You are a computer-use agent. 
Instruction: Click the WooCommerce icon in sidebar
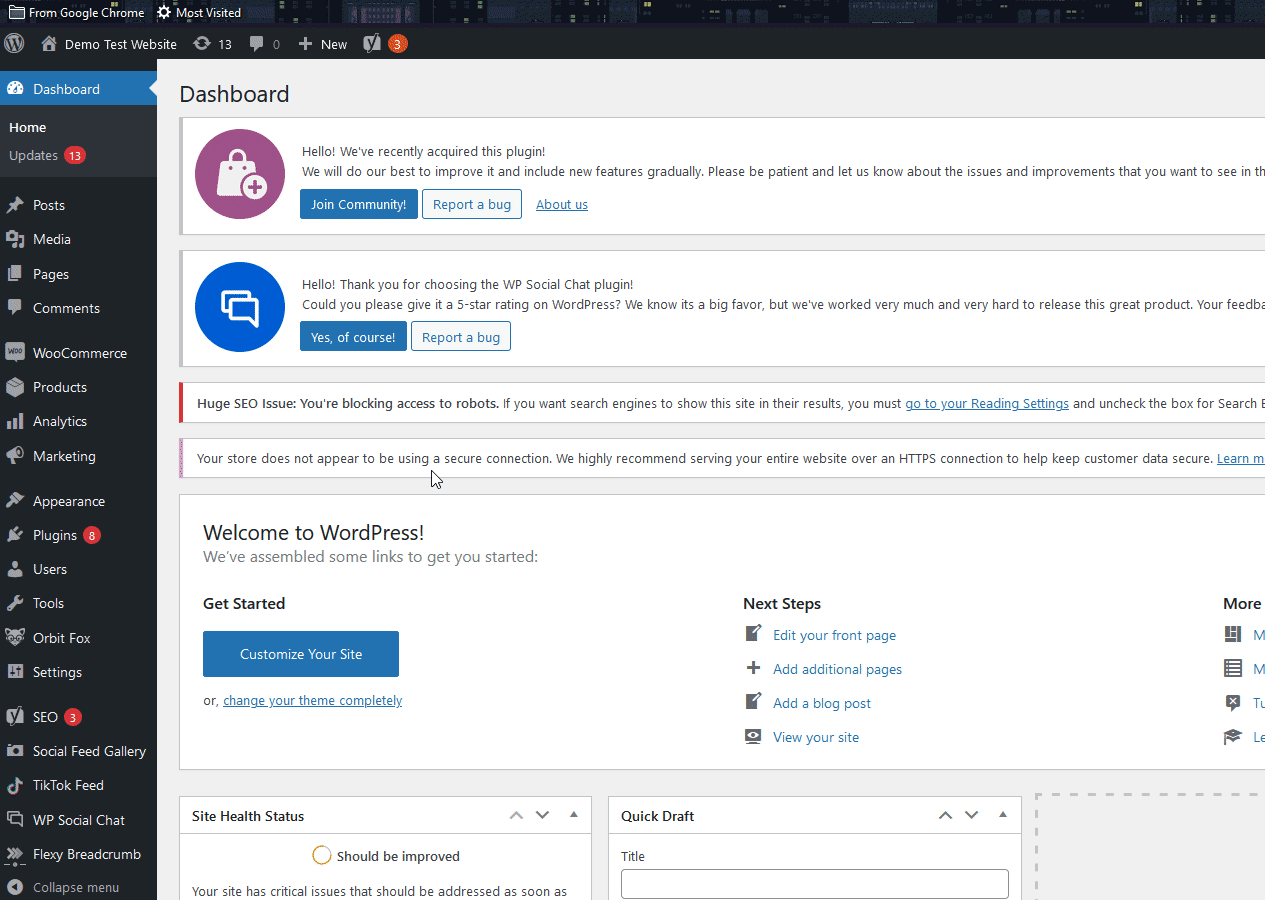[x=15, y=353]
